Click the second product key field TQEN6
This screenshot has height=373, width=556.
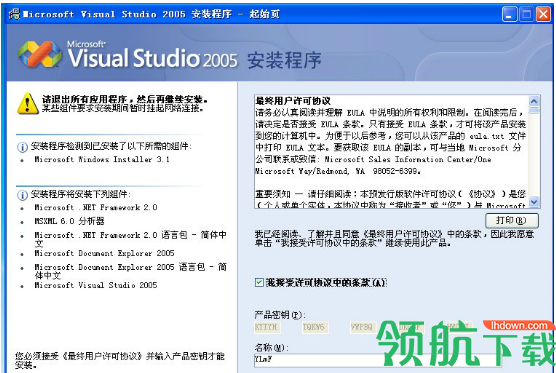coord(315,327)
